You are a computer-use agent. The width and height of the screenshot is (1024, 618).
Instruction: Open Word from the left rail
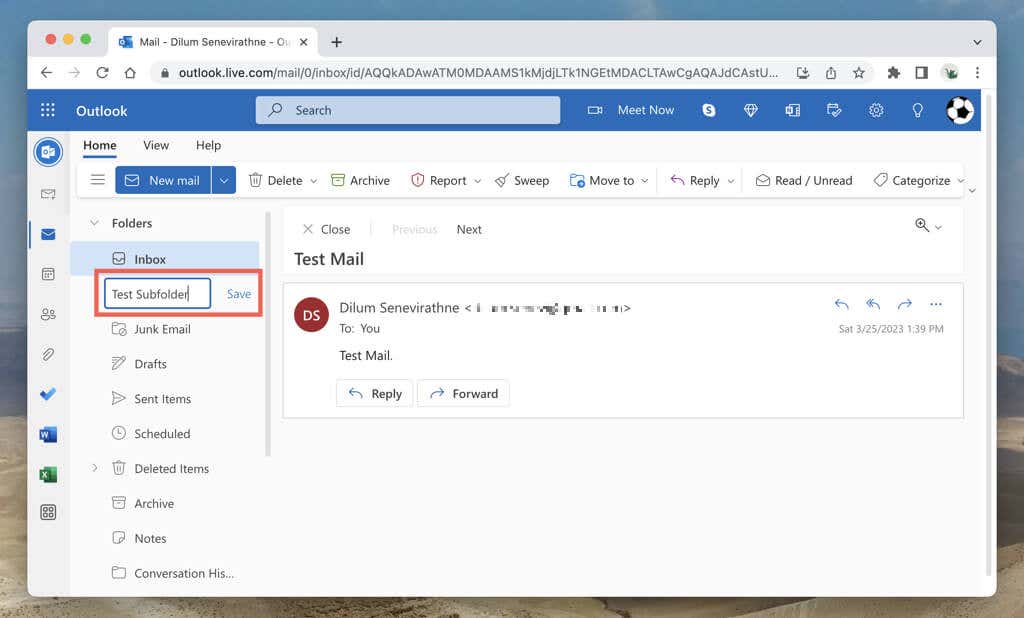[48, 434]
